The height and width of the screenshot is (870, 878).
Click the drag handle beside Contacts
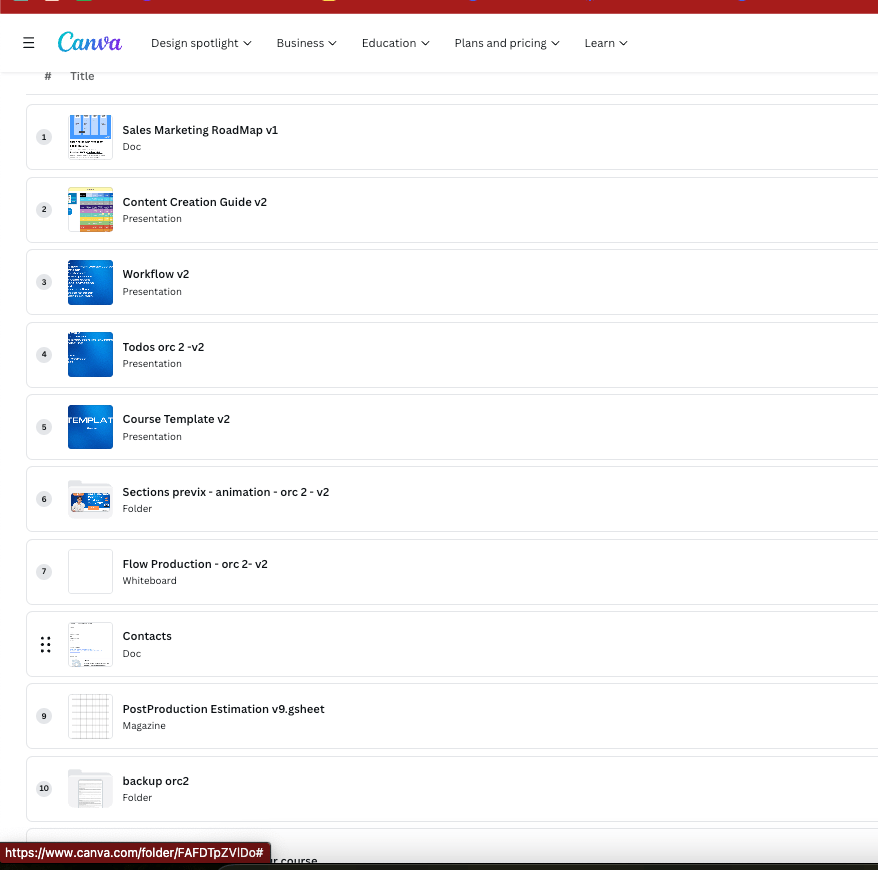click(45, 644)
